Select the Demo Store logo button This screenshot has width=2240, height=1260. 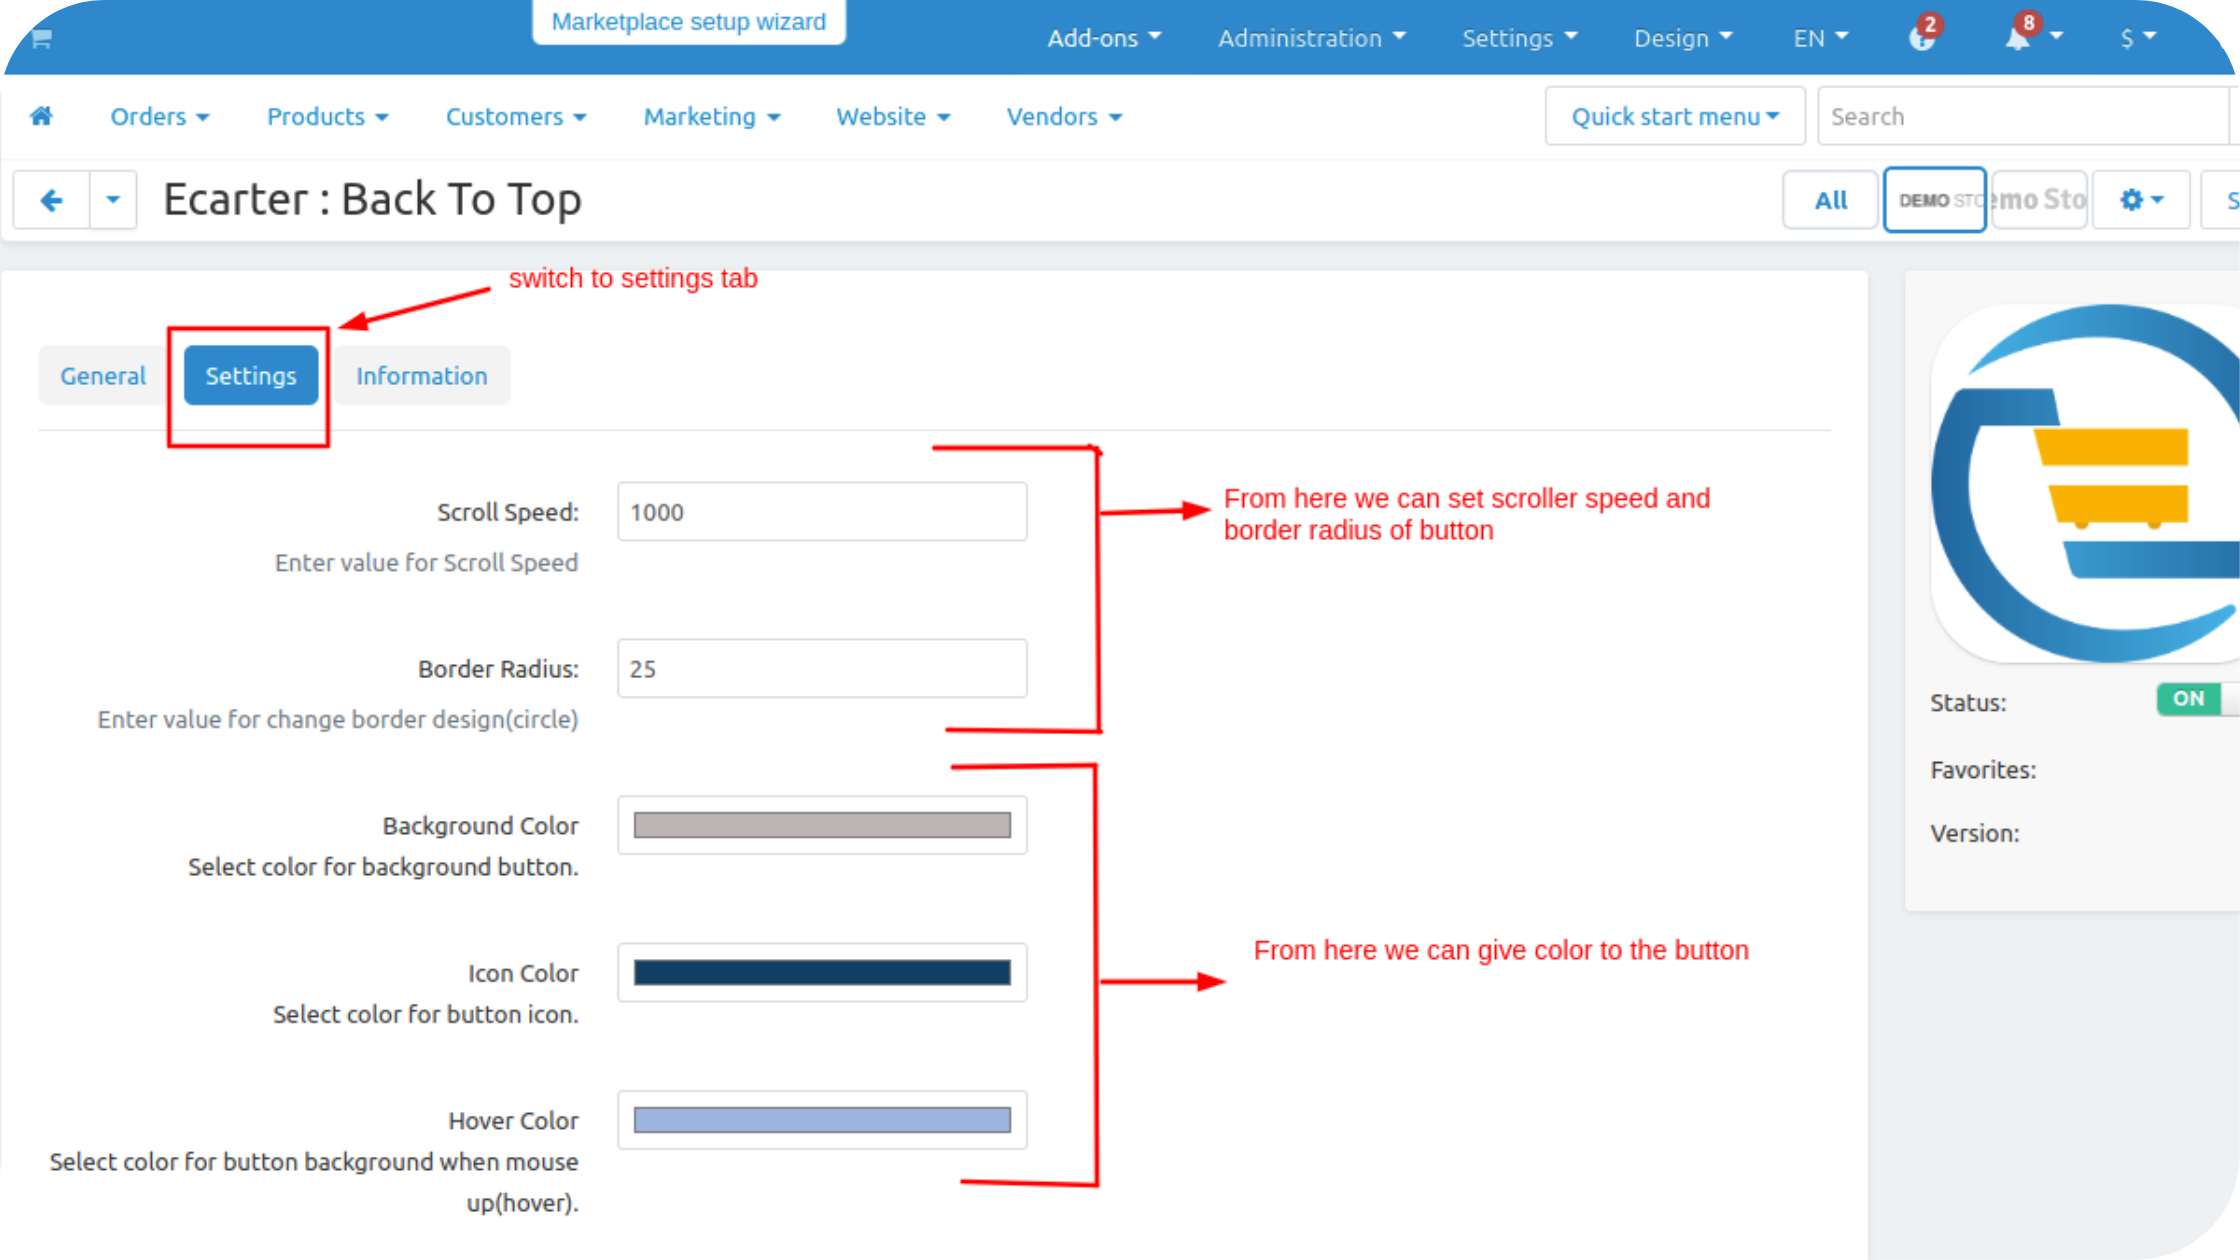(x=1934, y=200)
